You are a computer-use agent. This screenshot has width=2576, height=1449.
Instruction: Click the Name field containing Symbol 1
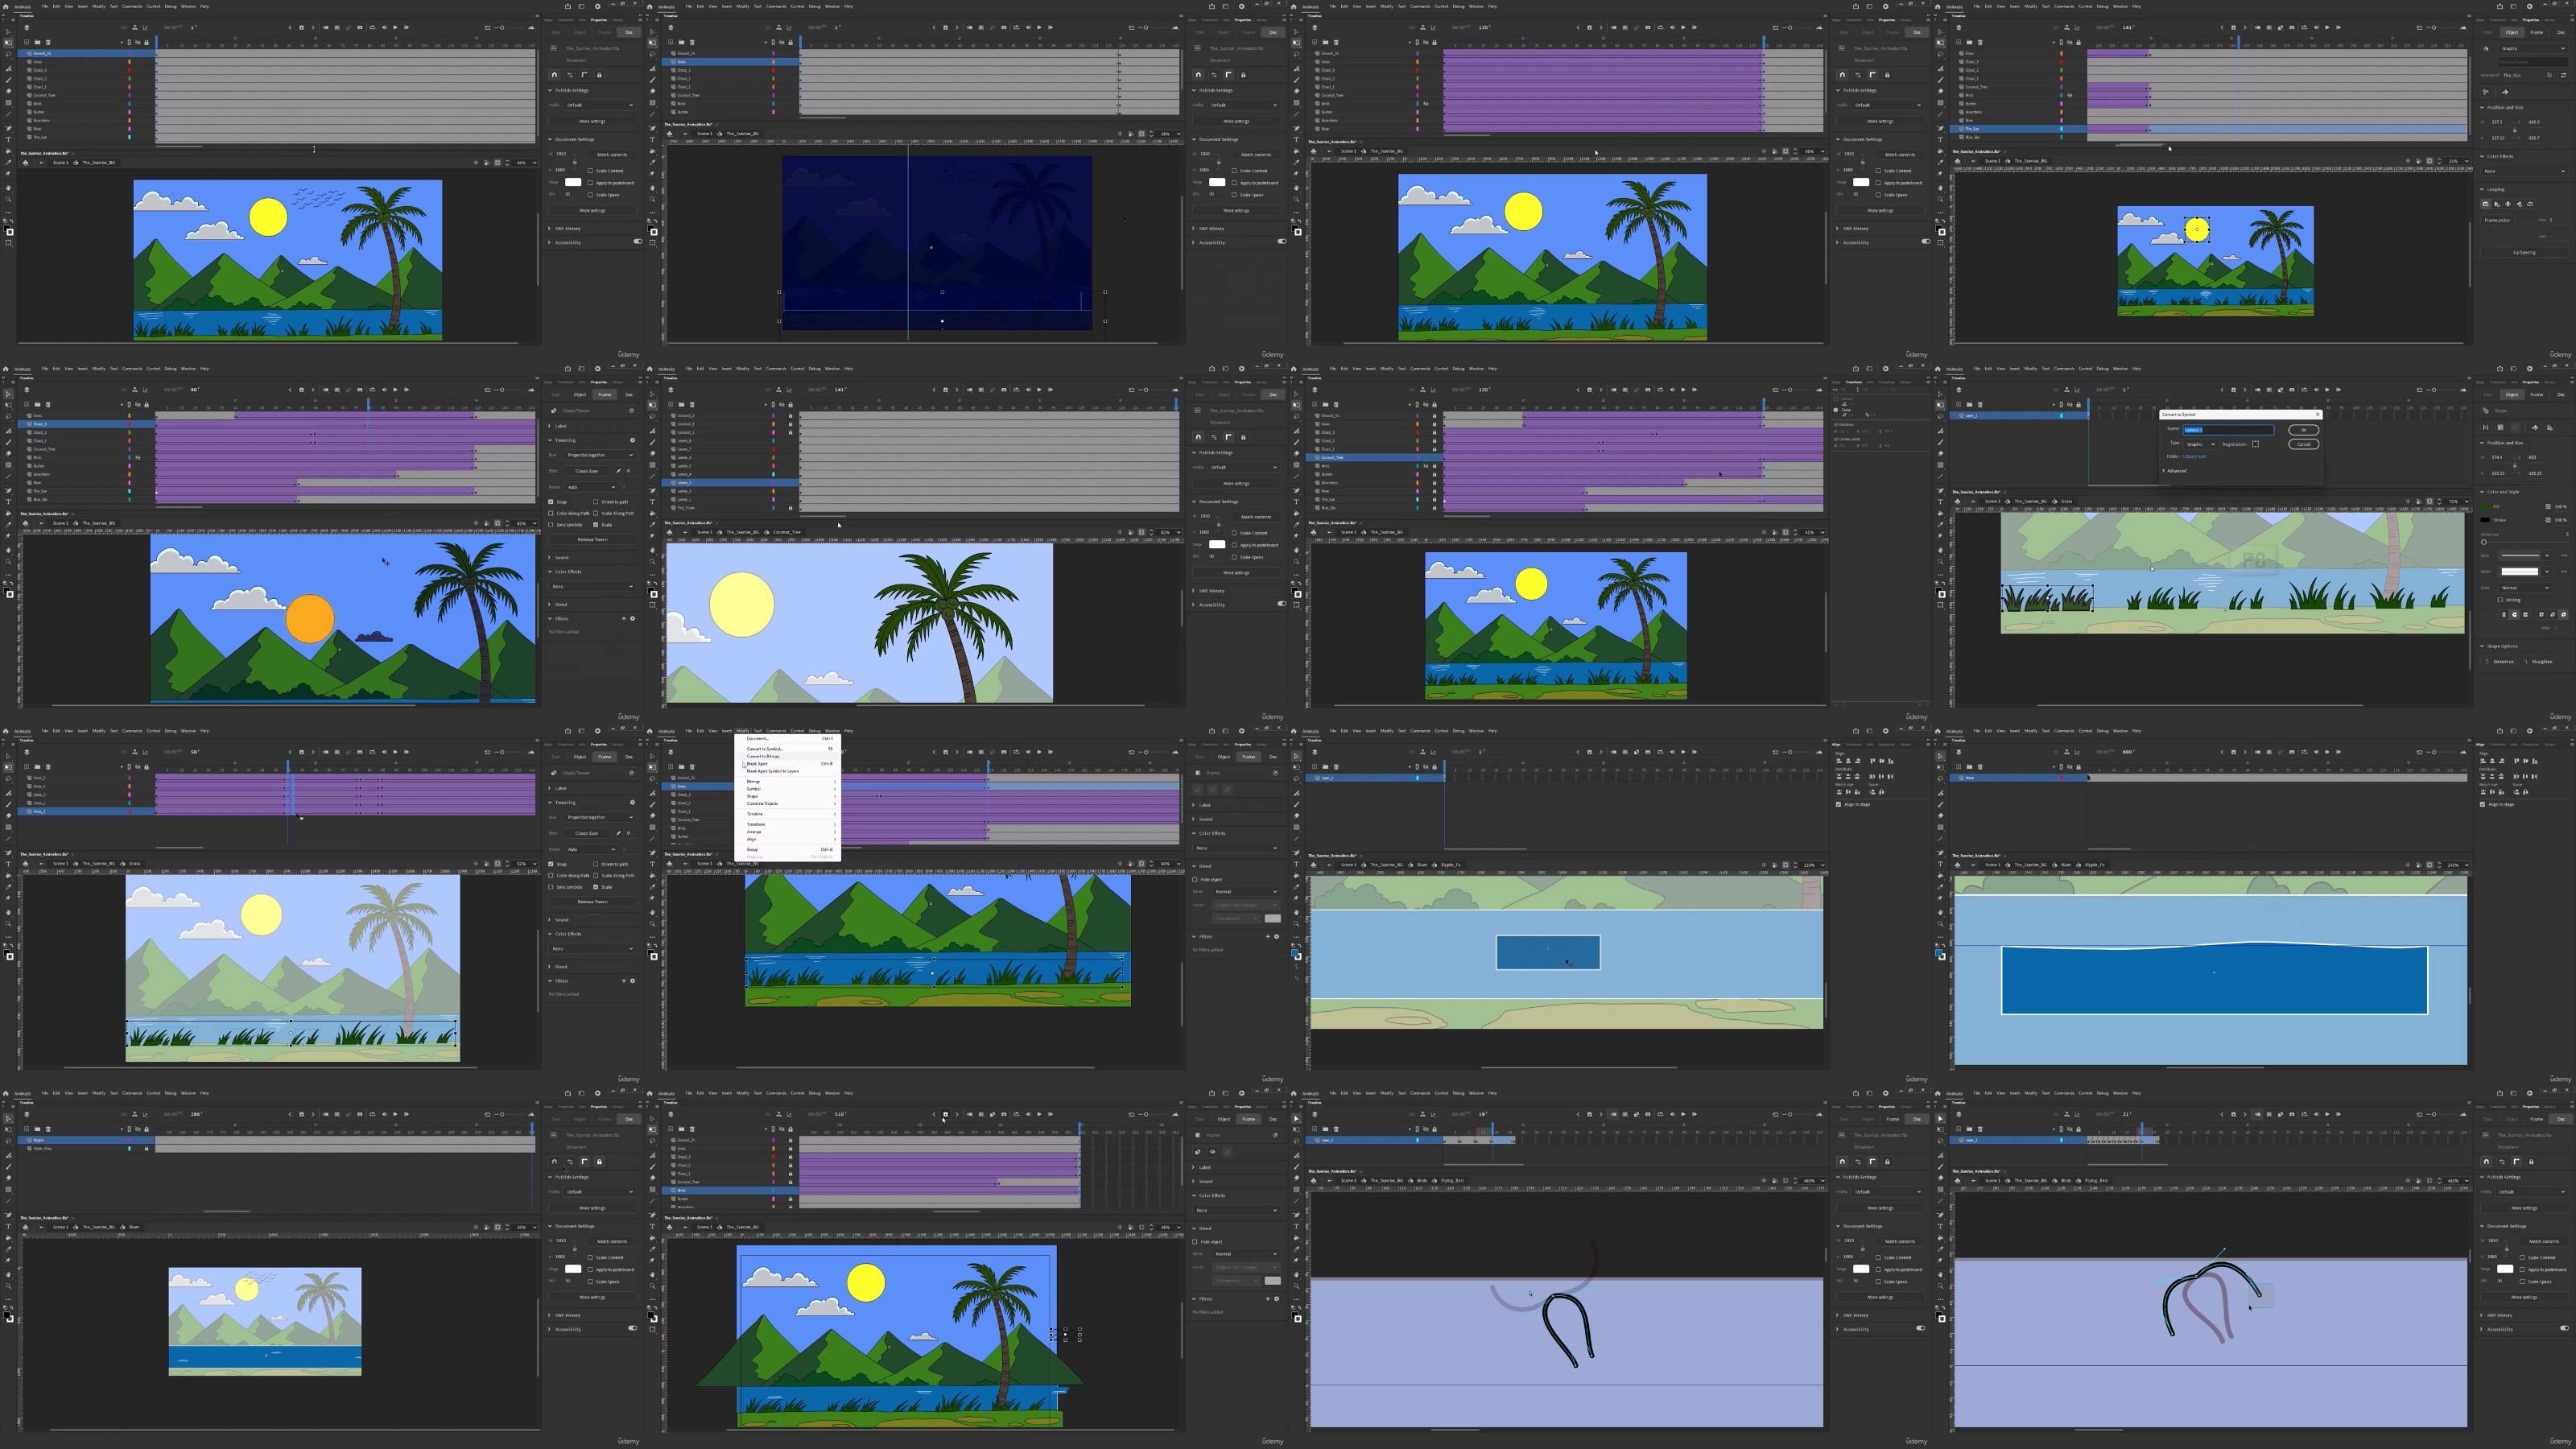(2229, 430)
